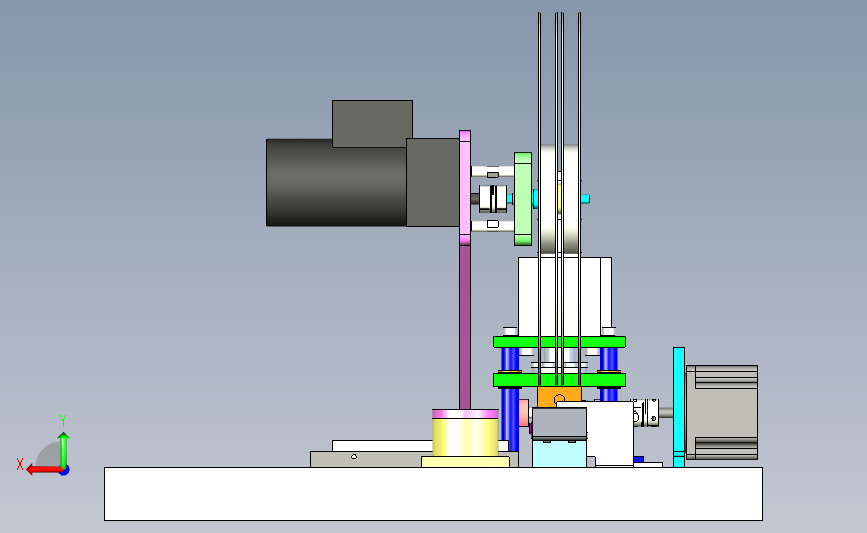The width and height of the screenshot is (867, 533).
Task: Click the light cyan block on the base
Action: [x=559, y=453]
